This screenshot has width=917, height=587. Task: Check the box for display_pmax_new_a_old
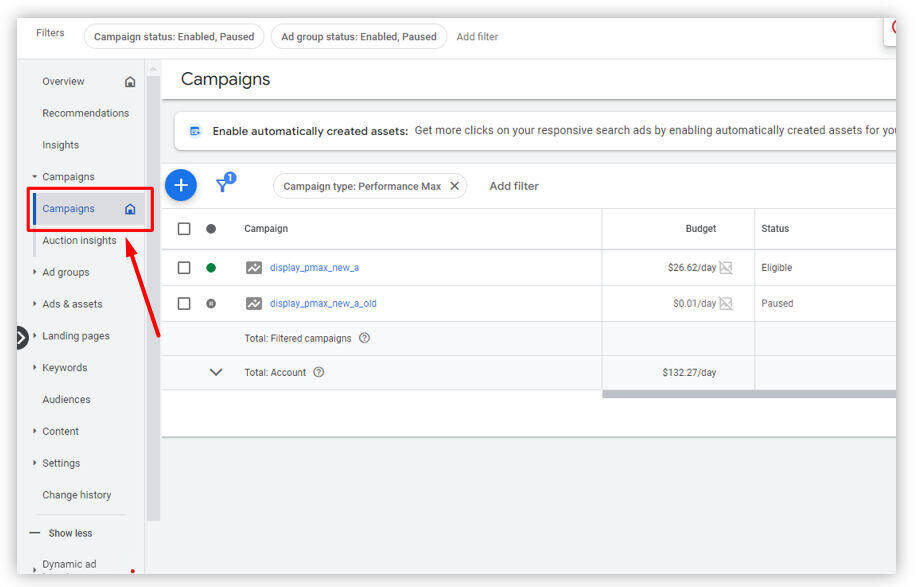coord(184,303)
